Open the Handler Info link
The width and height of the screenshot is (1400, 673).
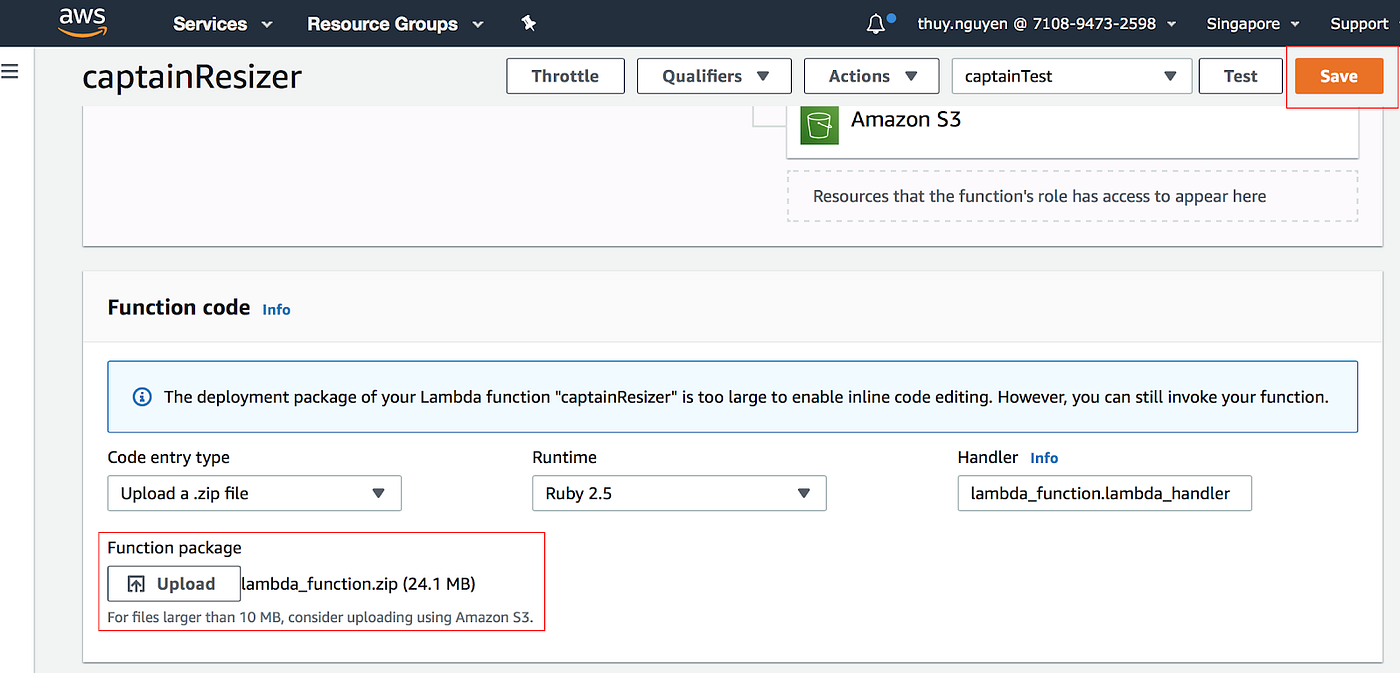pos(1044,457)
